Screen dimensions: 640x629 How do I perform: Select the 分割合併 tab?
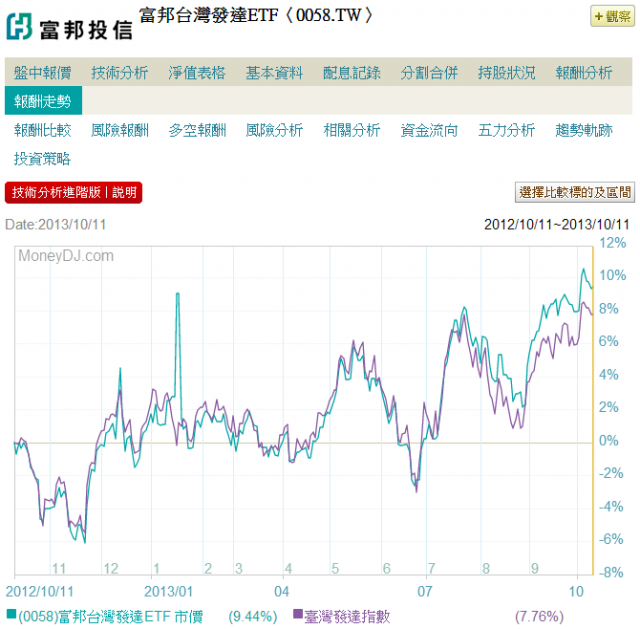(x=429, y=73)
